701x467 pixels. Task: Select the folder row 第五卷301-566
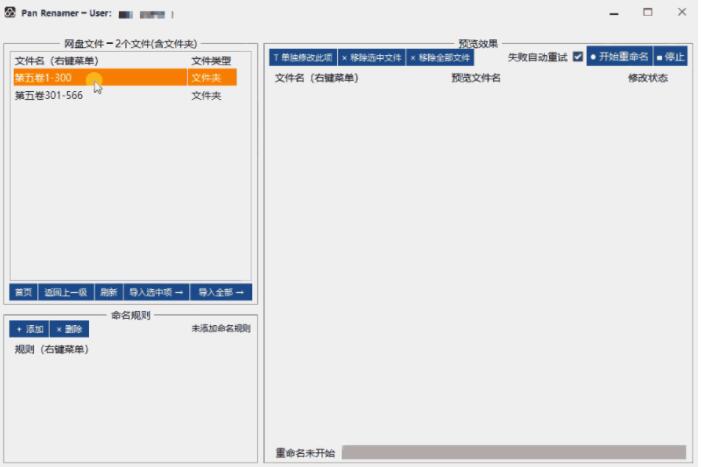click(125, 96)
